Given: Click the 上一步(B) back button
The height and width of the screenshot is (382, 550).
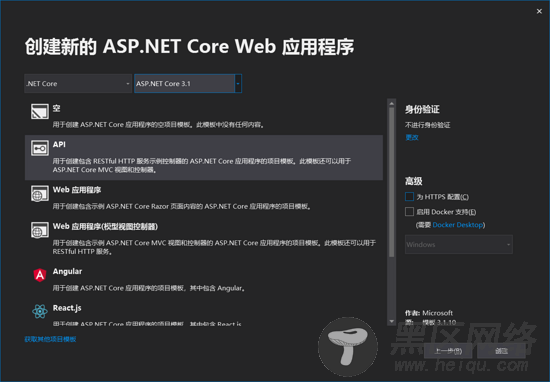Looking at the screenshot, I should 448,351.
